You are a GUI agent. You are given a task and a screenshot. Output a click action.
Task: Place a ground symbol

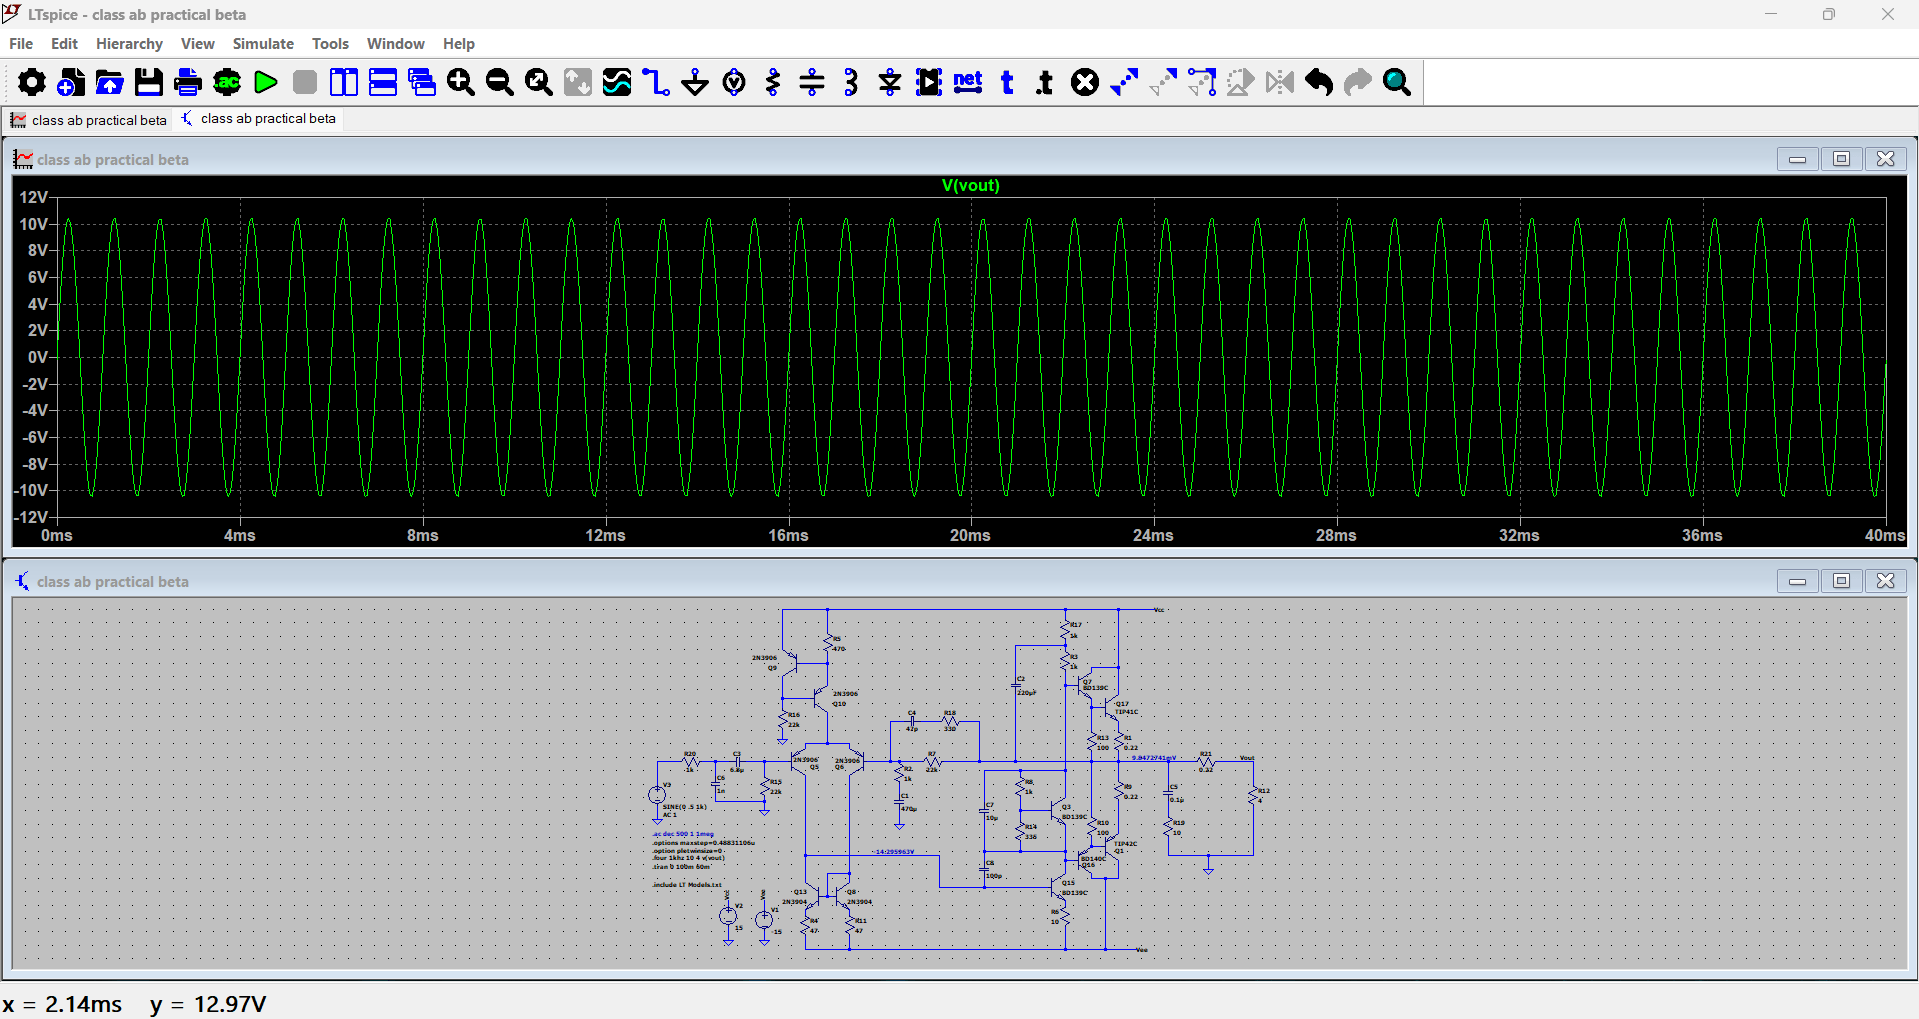click(x=695, y=82)
